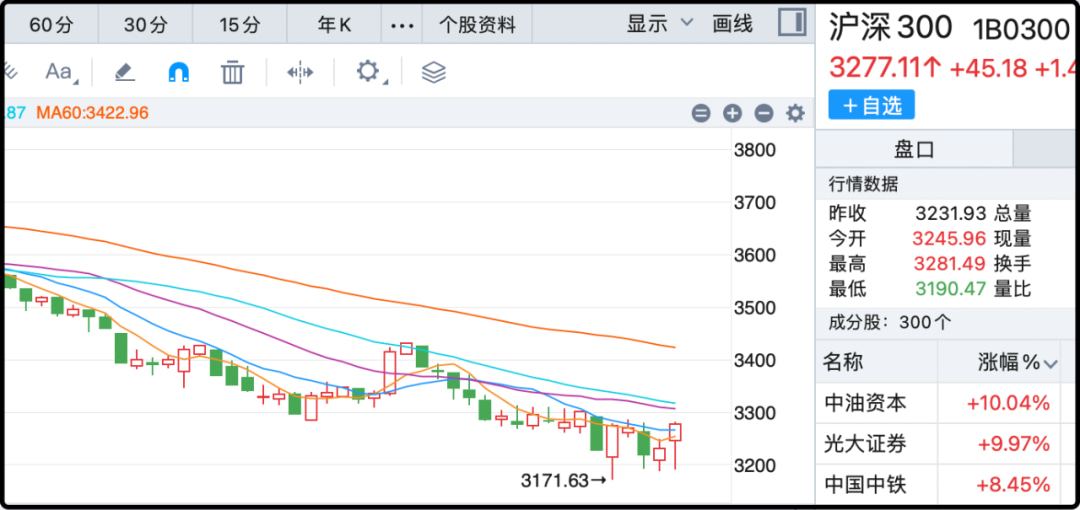Click the 1B0300 index code
1080x510 pixels.
1020,30
